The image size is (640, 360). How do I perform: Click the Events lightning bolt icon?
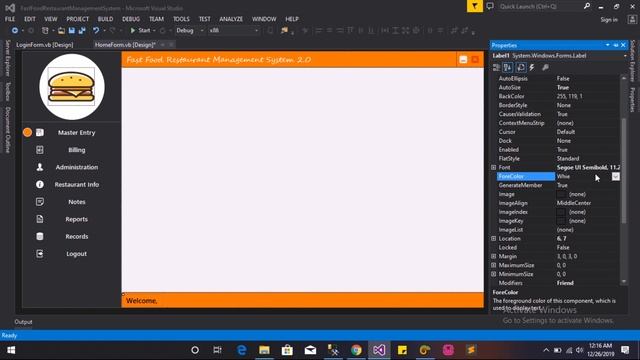[x=532, y=67]
